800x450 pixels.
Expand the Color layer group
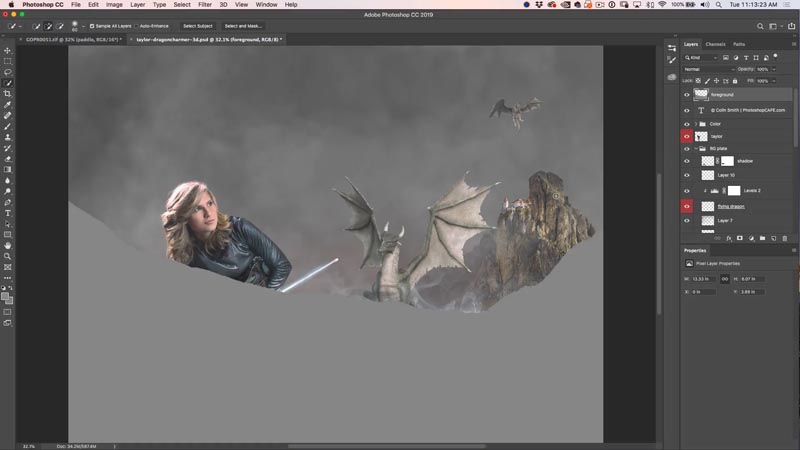[695, 124]
